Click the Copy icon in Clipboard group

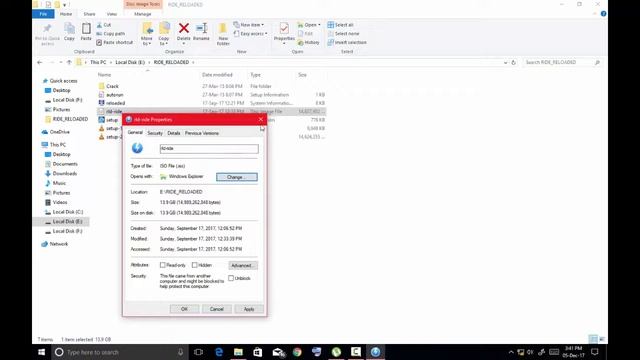(x=69, y=32)
